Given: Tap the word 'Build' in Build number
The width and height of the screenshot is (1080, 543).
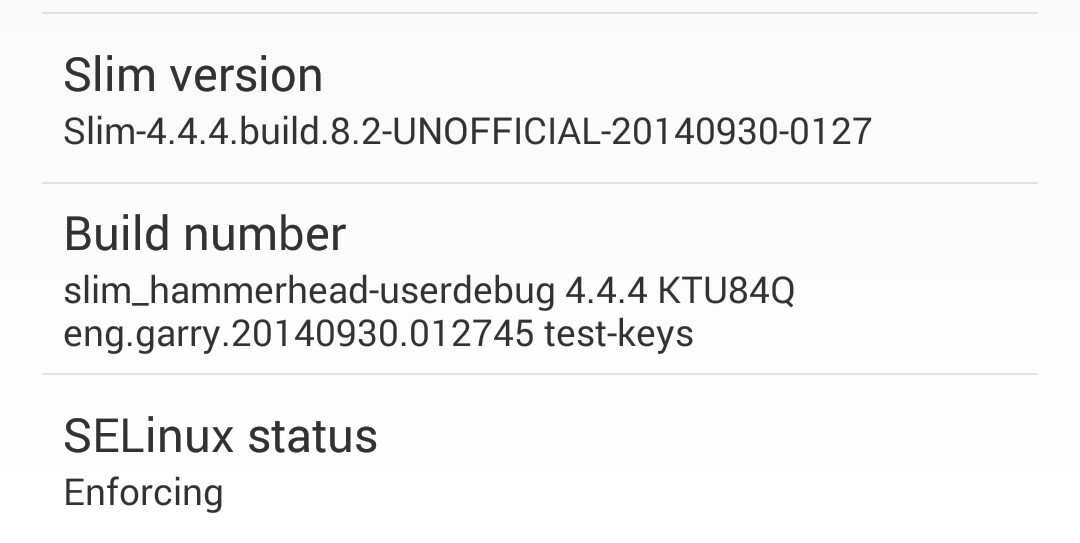Looking at the screenshot, I should pyautogui.click(x=116, y=234).
